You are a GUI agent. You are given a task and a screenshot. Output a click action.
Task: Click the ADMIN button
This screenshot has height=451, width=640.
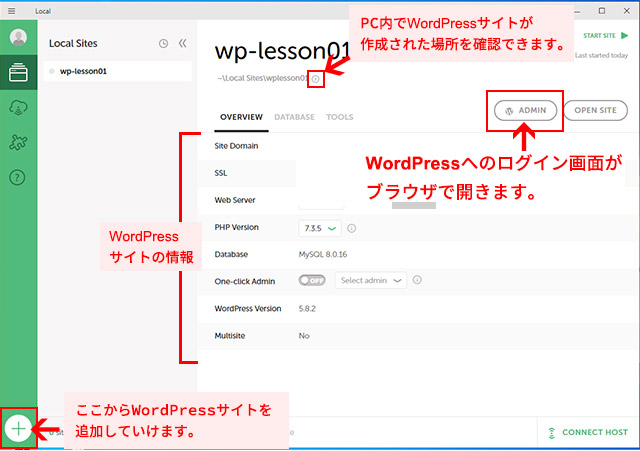(525, 111)
